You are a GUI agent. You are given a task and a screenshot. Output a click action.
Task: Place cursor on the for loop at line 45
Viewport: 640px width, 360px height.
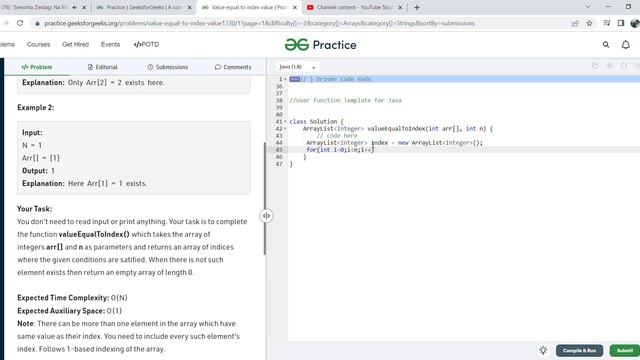[340, 150]
